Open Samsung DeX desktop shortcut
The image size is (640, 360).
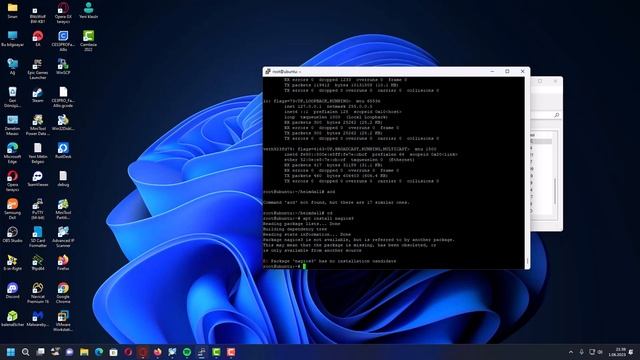tap(12, 208)
